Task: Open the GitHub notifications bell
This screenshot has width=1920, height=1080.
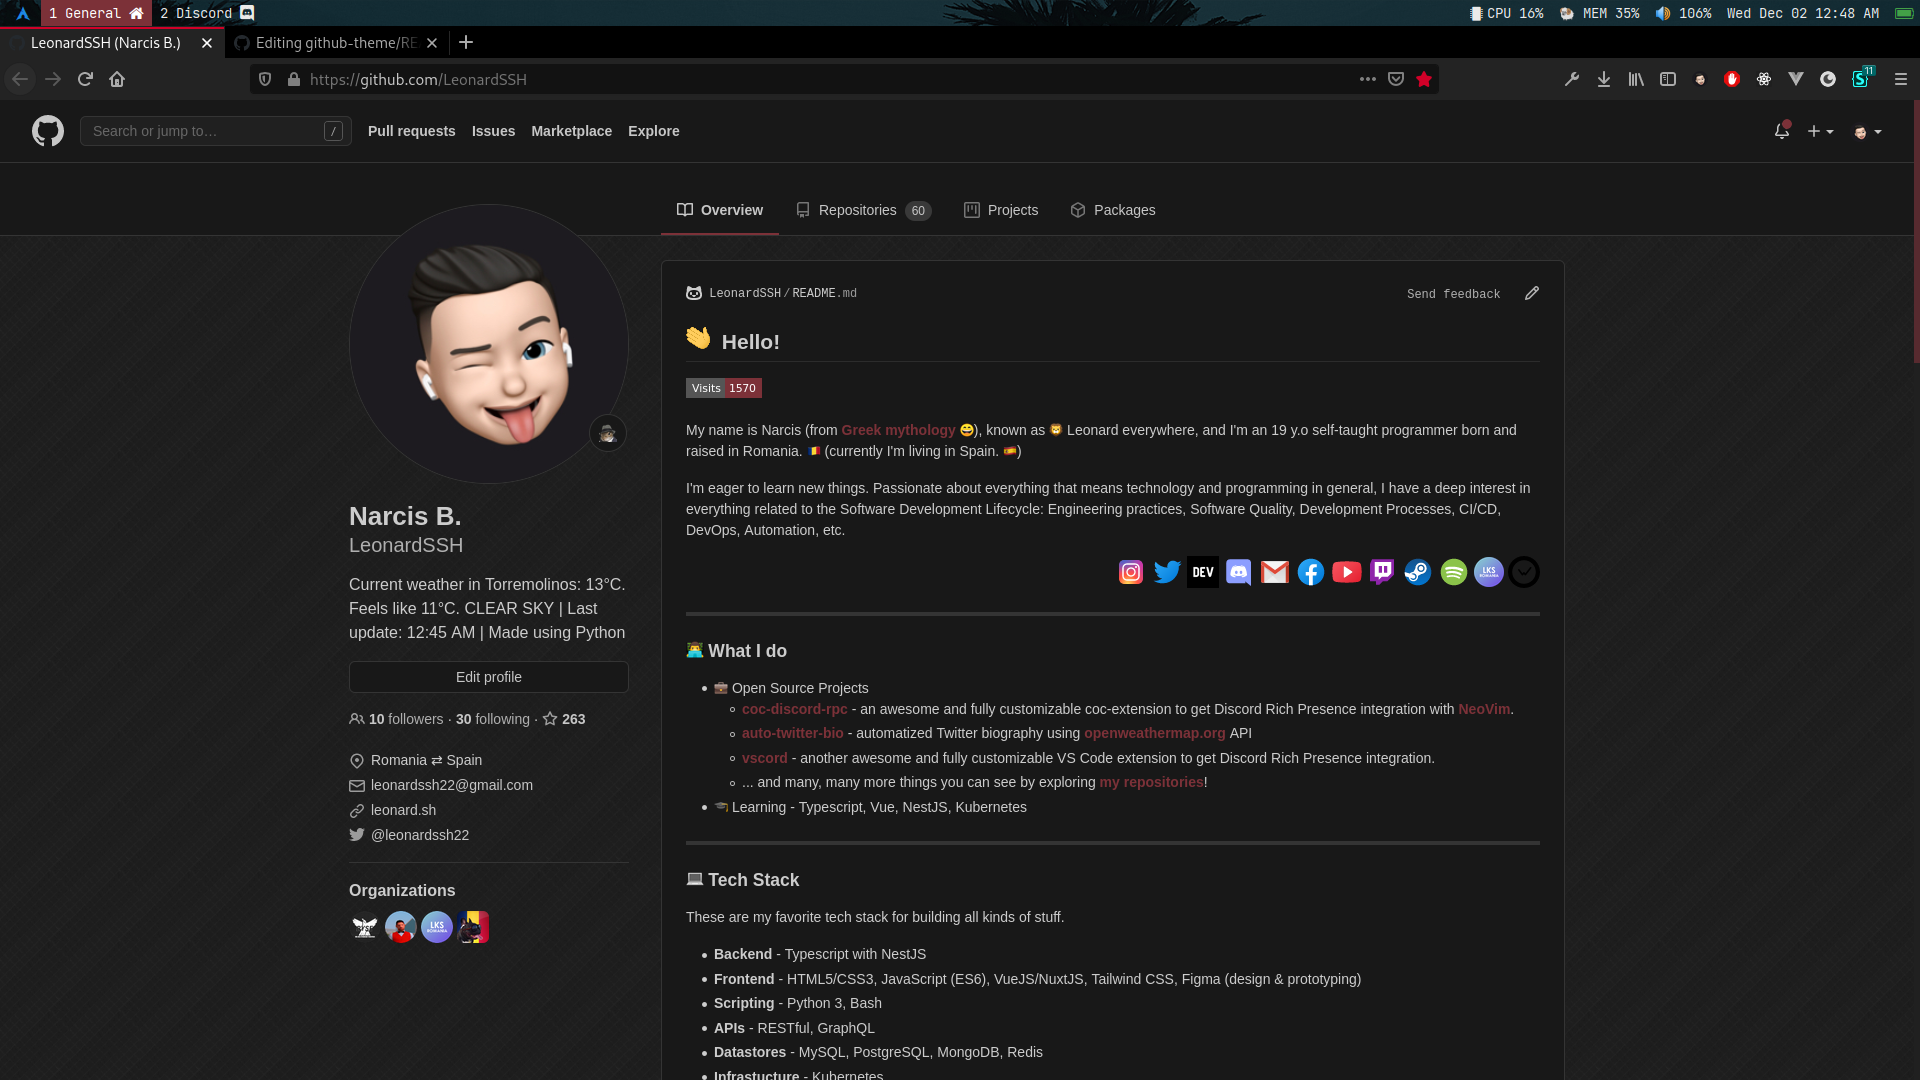Action: coord(1781,131)
